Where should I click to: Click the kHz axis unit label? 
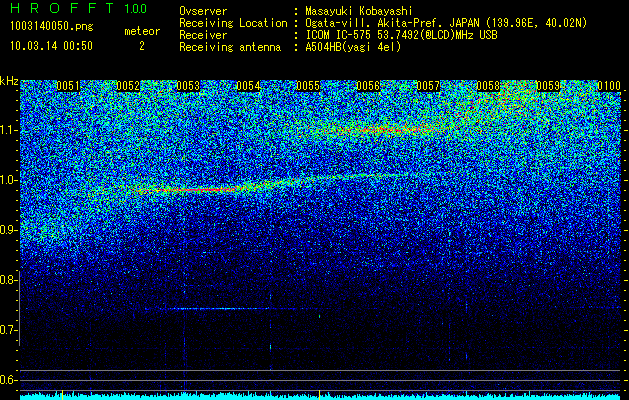pyautogui.click(x=9, y=81)
